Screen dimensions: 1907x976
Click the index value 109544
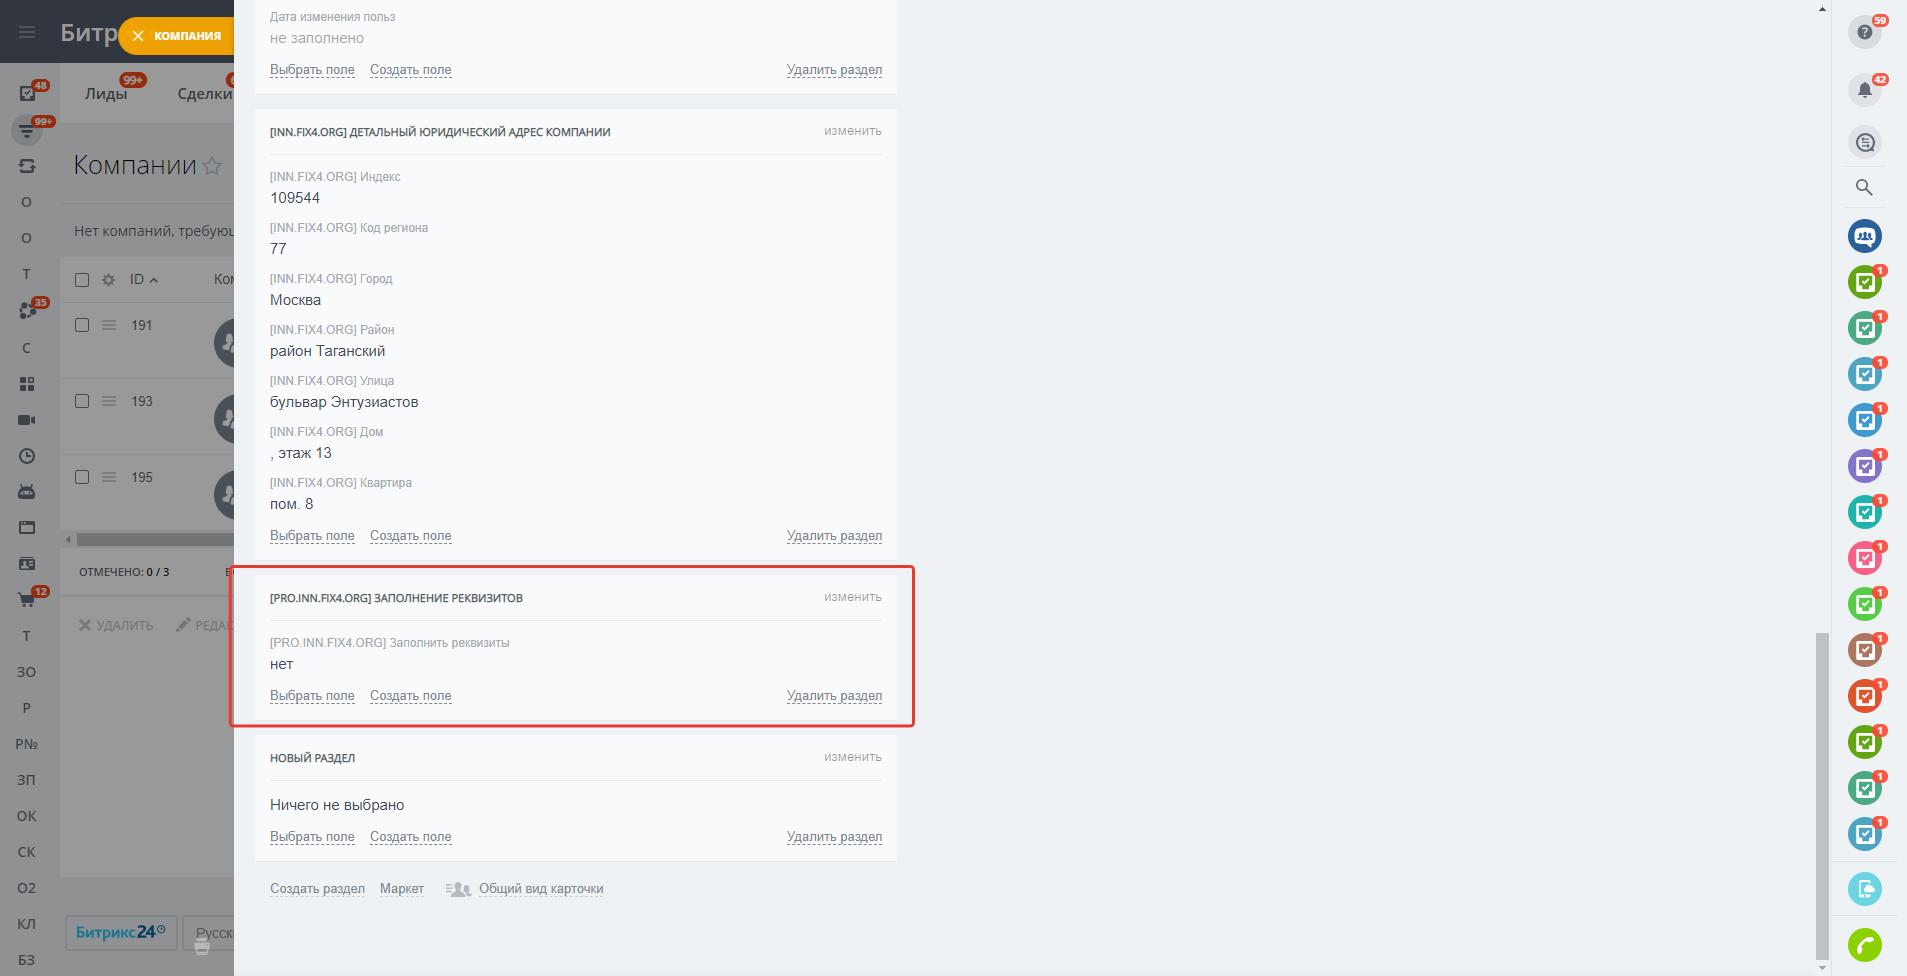click(295, 198)
